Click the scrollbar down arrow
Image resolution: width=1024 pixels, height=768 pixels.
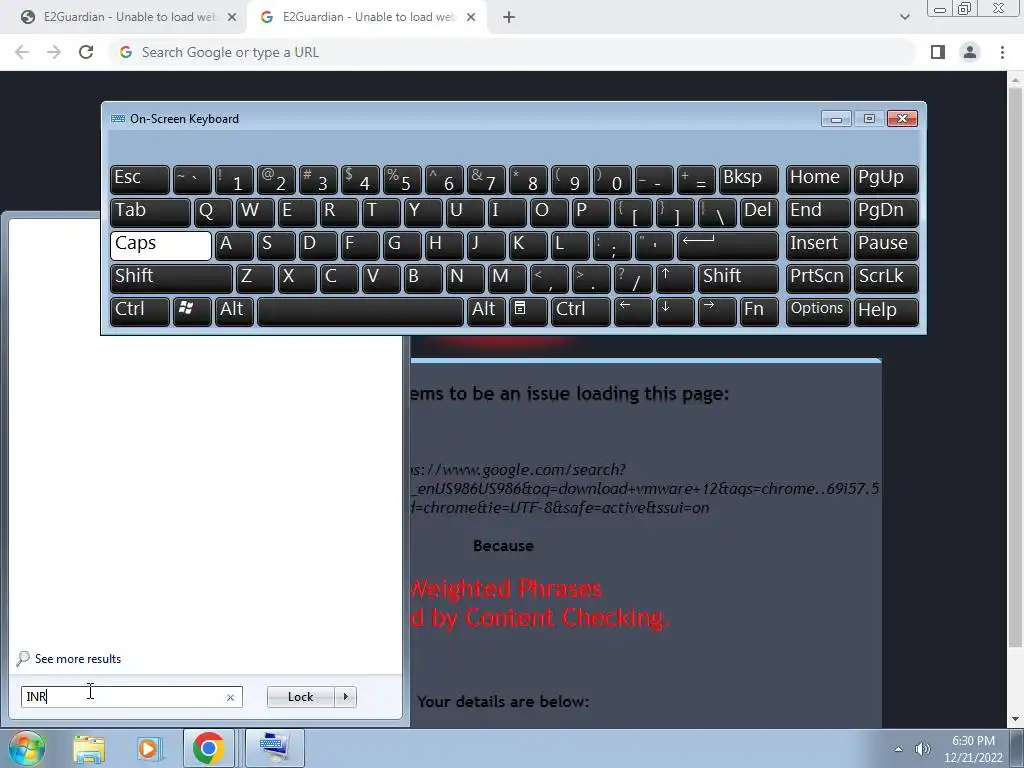coord(1016,720)
